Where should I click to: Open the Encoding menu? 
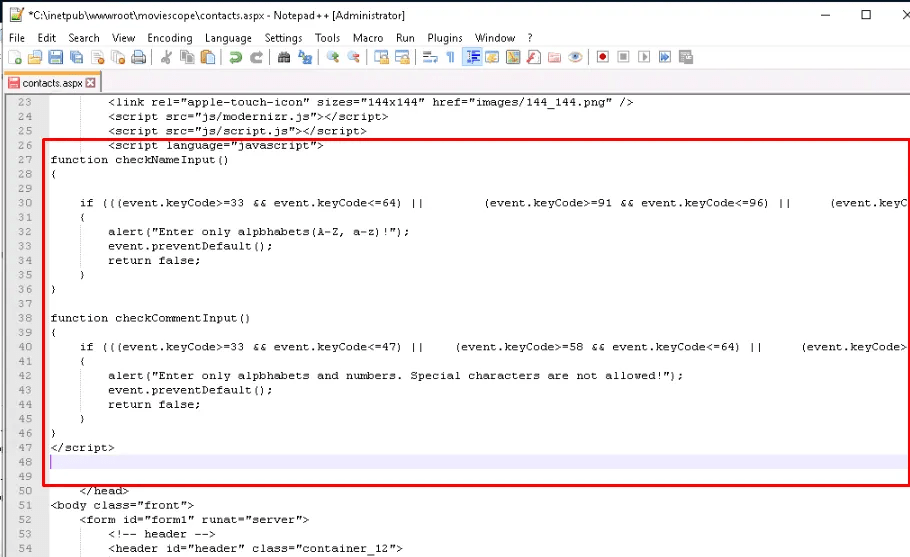tap(169, 38)
